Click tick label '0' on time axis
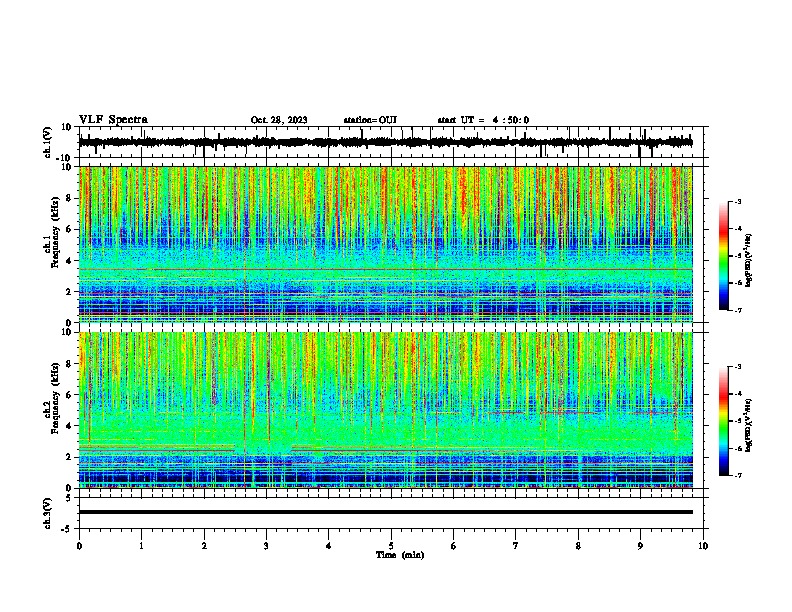This screenshot has width=792, height=612. pos(79,546)
